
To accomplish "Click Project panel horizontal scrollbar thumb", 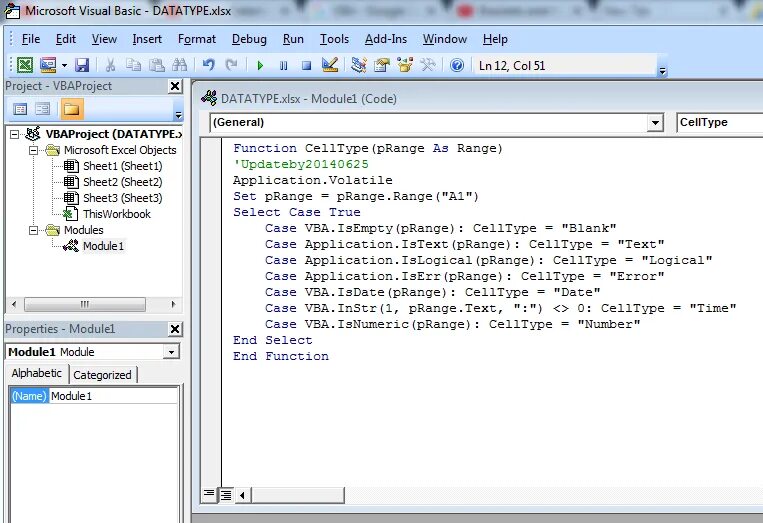I will click(x=85, y=305).
